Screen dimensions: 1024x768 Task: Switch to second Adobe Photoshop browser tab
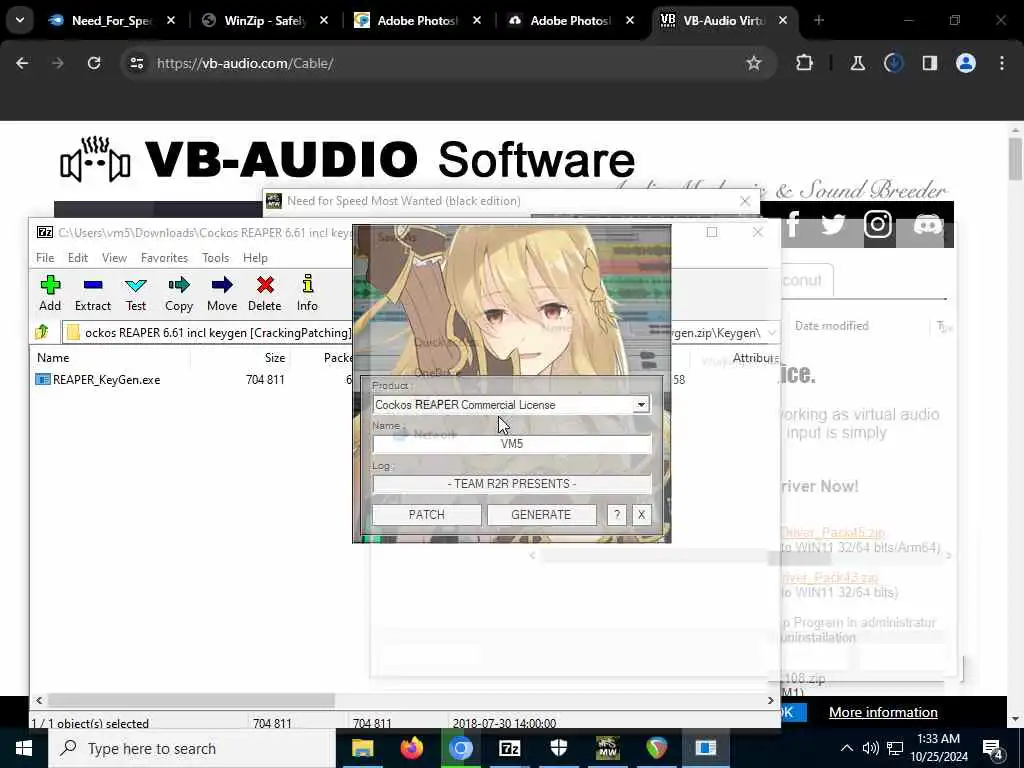pyautogui.click(x=571, y=20)
